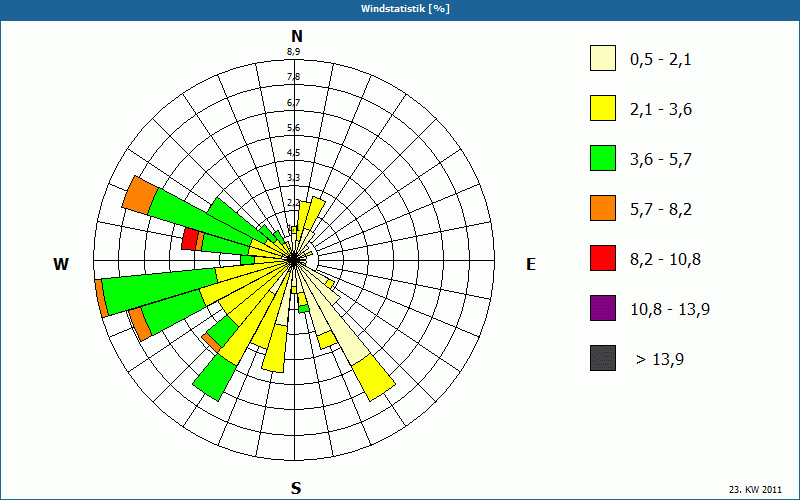
Task: Click the yellow outer segment of the southeast bar
Action: point(374,377)
